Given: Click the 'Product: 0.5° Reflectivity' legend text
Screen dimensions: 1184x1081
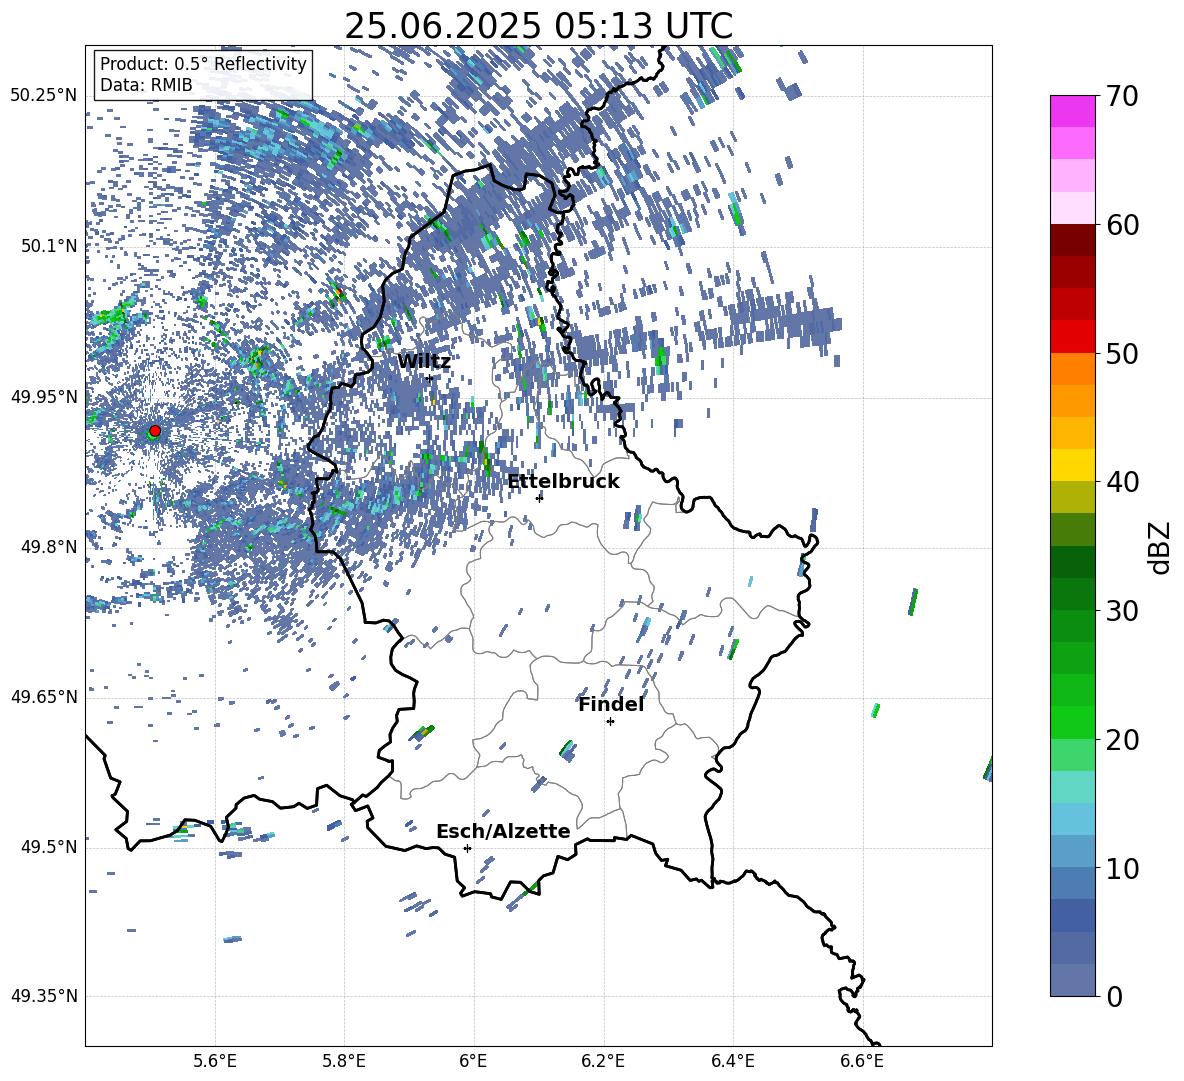Looking at the screenshot, I should pos(203,64).
